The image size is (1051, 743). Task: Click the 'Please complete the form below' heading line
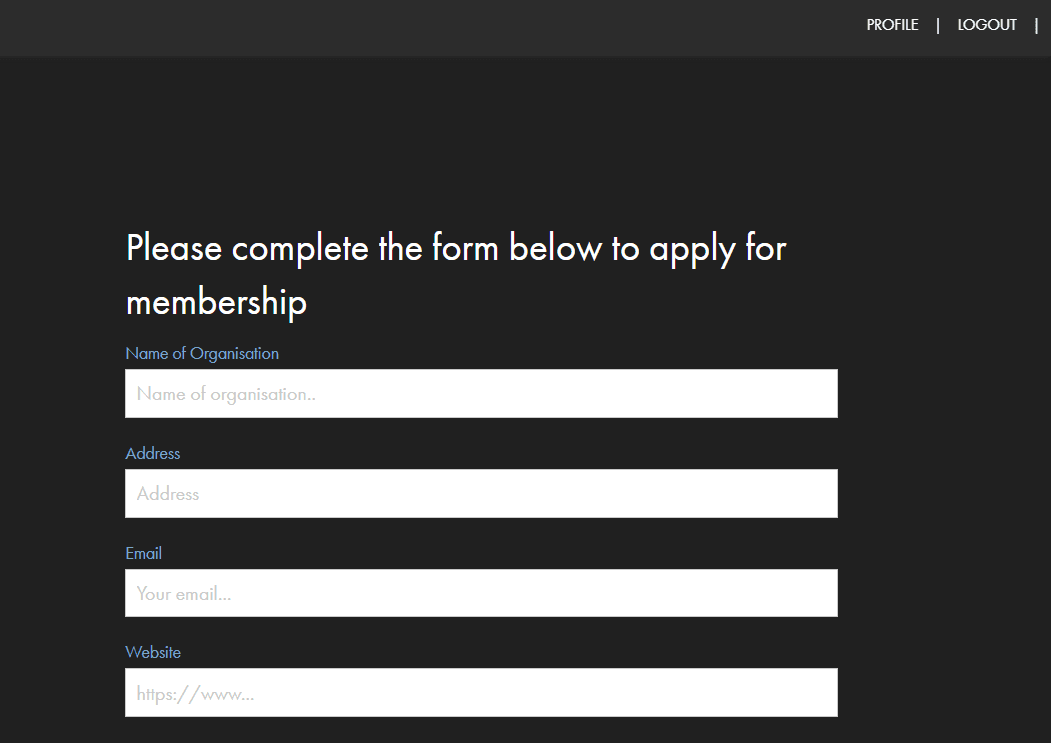click(456, 248)
